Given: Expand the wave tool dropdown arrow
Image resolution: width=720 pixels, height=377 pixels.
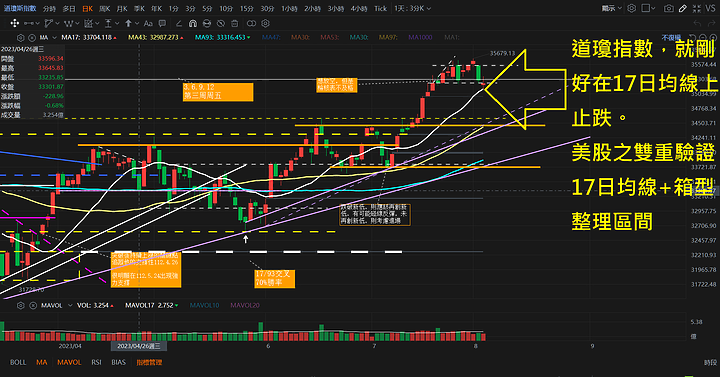Looking at the screenshot, I should 77,23.
